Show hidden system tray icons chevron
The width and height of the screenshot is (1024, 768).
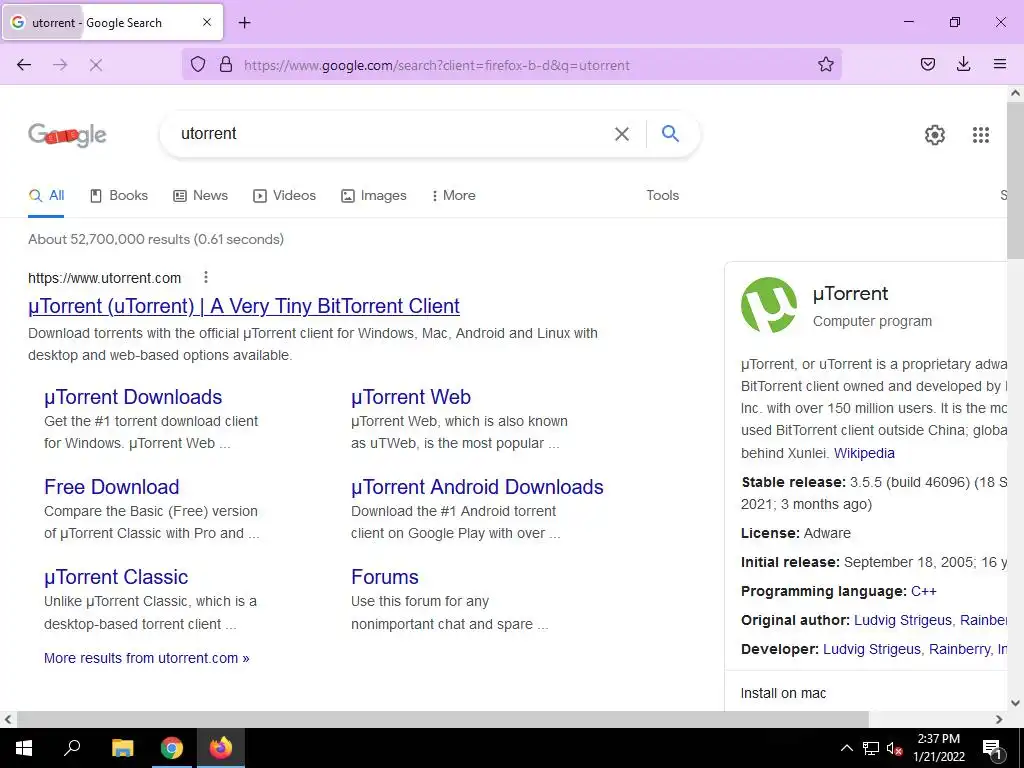[x=846, y=748]
